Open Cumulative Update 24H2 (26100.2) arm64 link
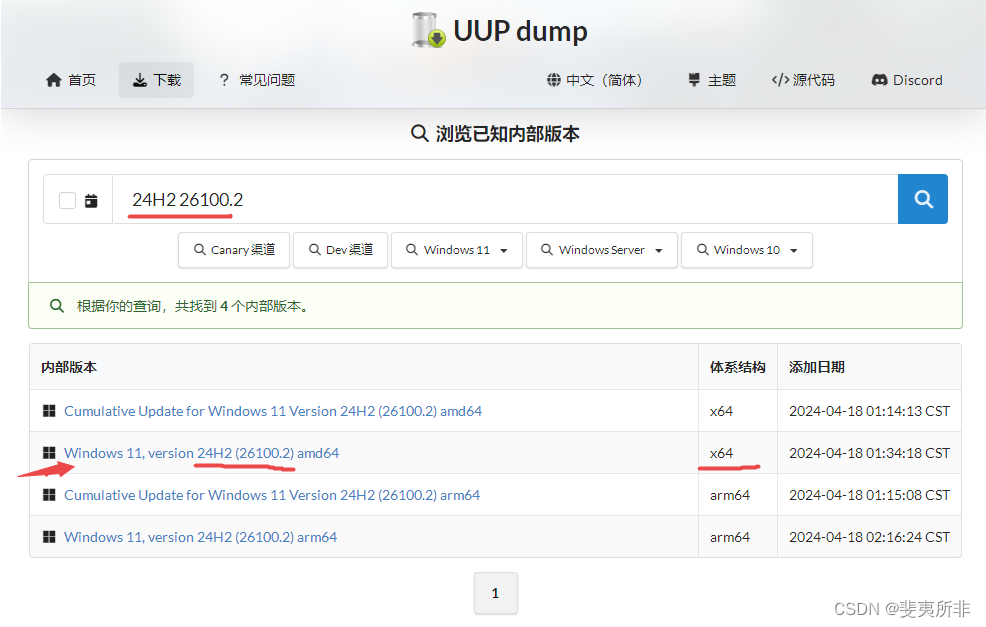Screen dimensions: 986x627 (272, 495)
